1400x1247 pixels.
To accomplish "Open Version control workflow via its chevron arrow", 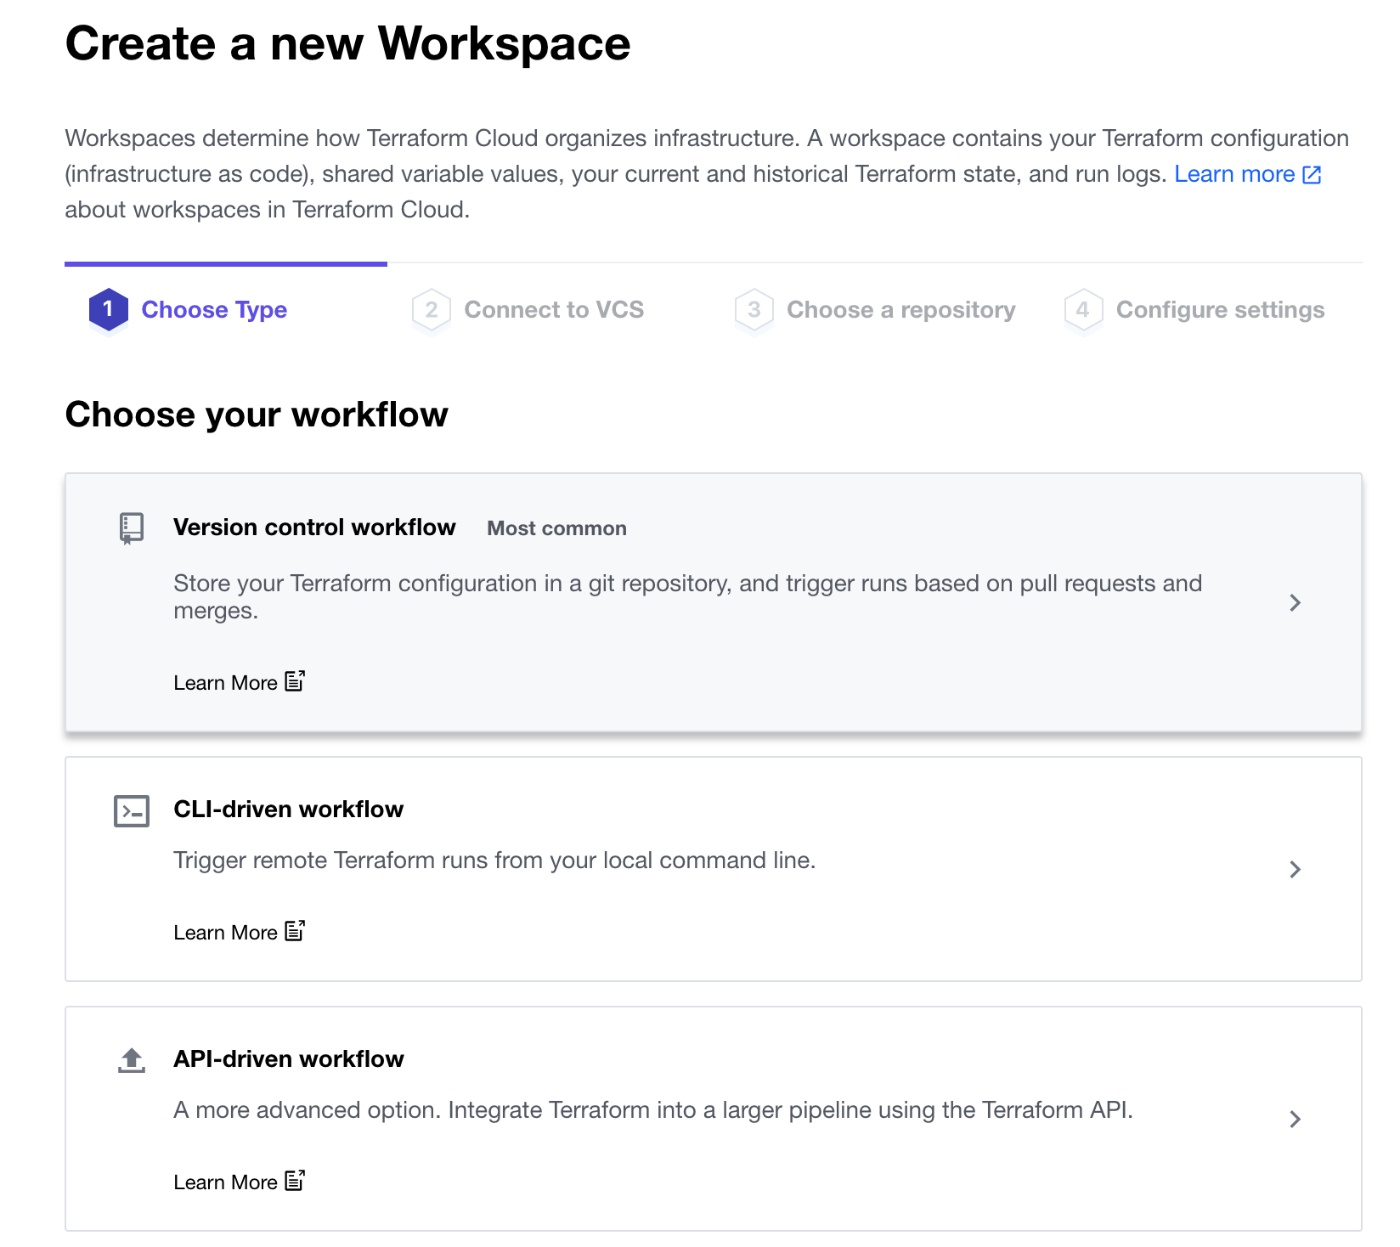I will (1295, 603).
